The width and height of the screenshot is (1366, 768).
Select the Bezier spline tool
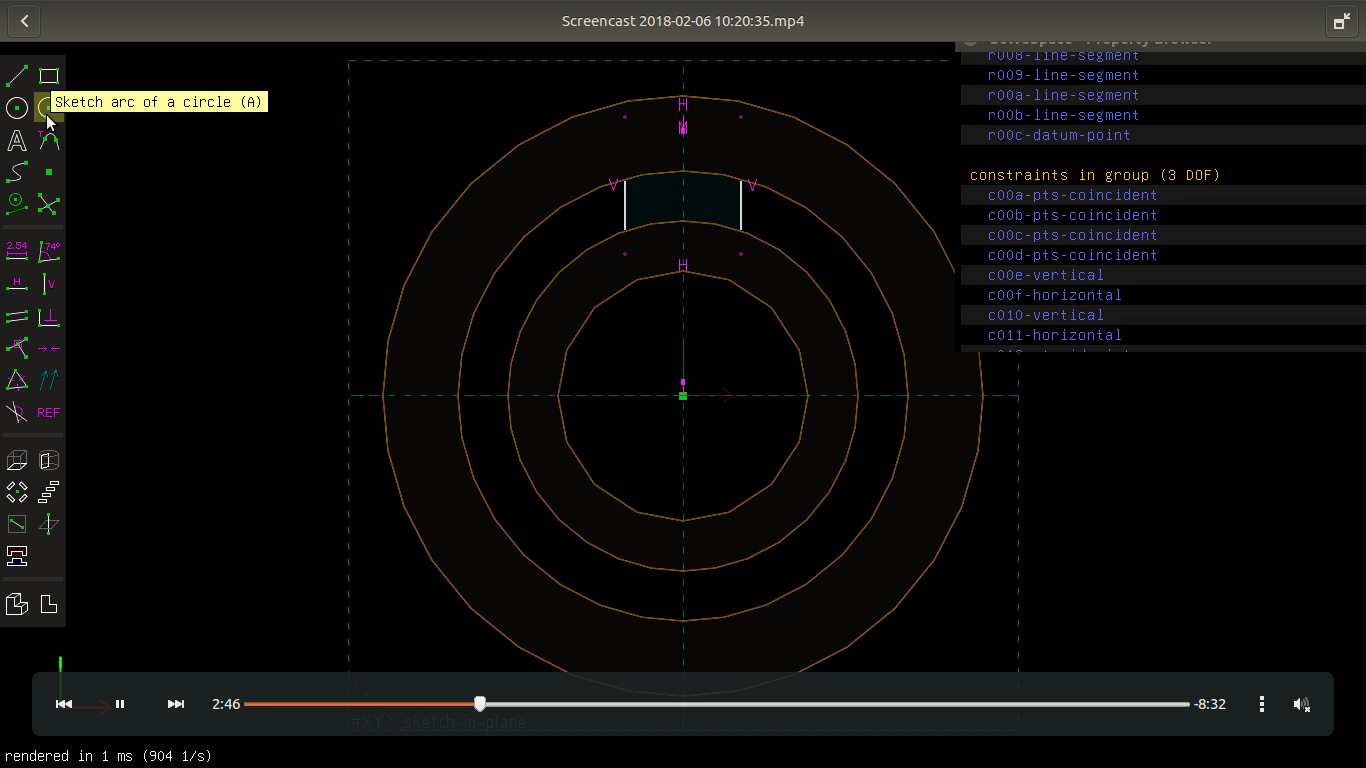click(x=17, y=172)
